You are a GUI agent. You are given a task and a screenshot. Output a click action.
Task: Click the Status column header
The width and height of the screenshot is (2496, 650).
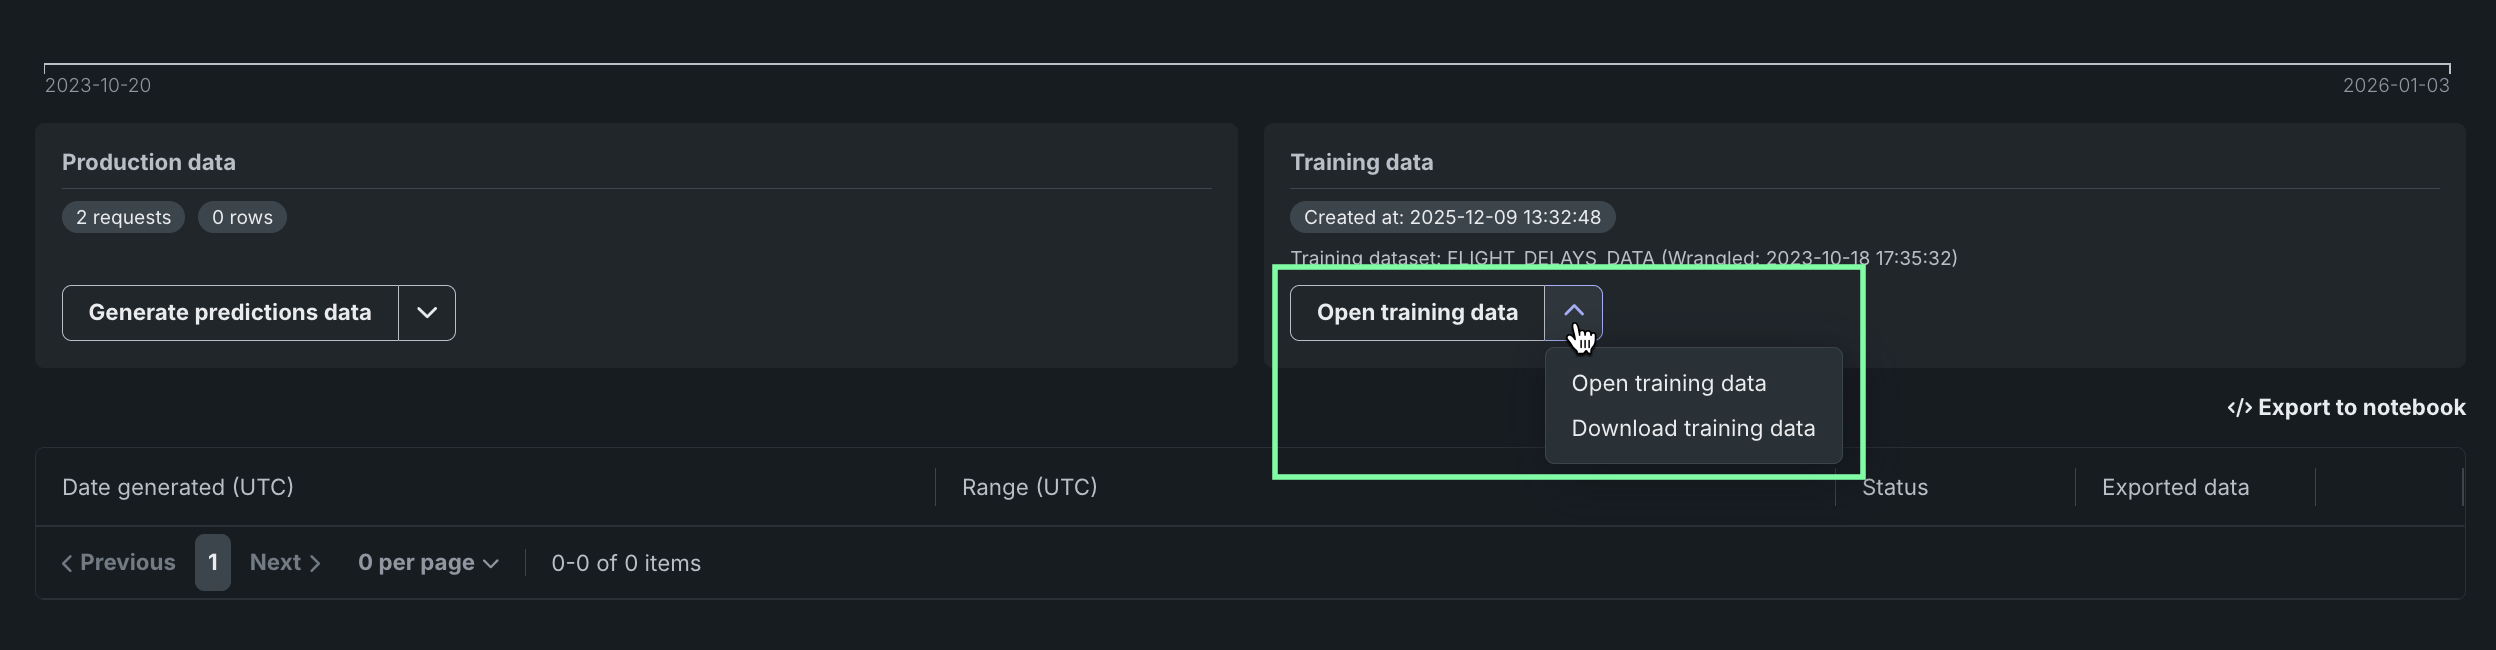pos(1894,487)
